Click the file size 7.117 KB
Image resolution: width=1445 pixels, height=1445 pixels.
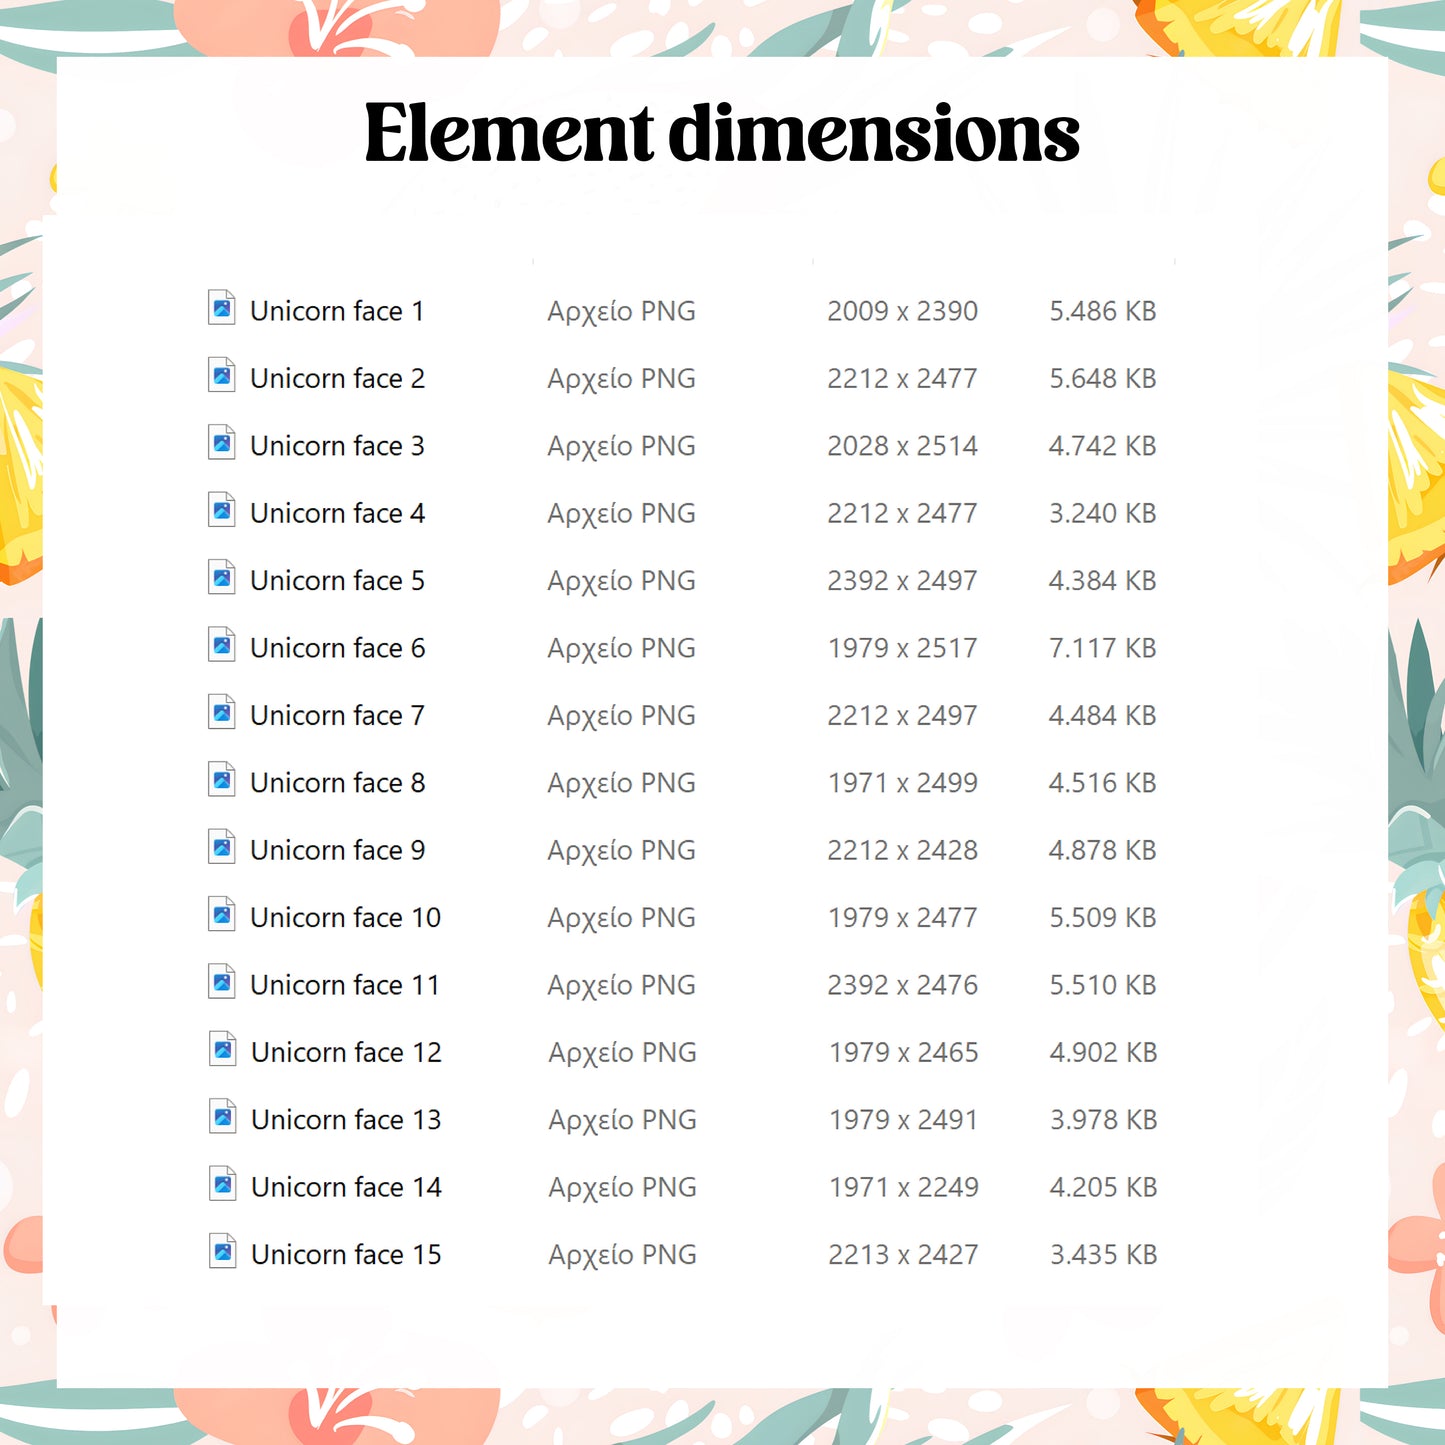1102,648
